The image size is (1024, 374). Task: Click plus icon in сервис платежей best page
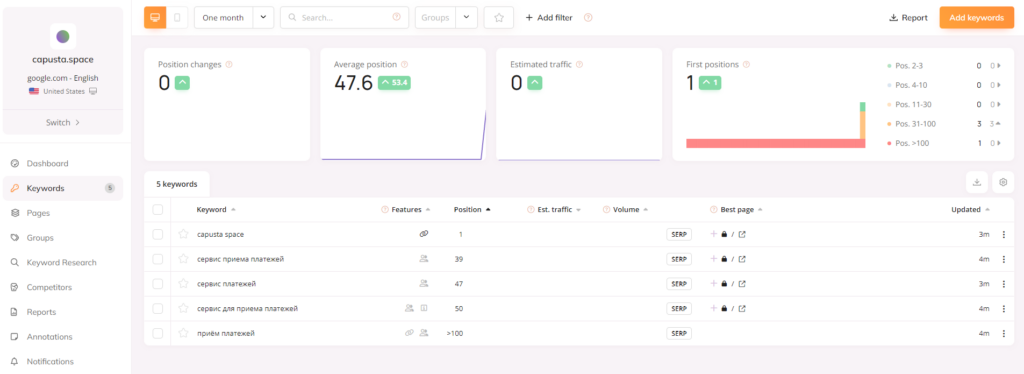pos(714,283)
